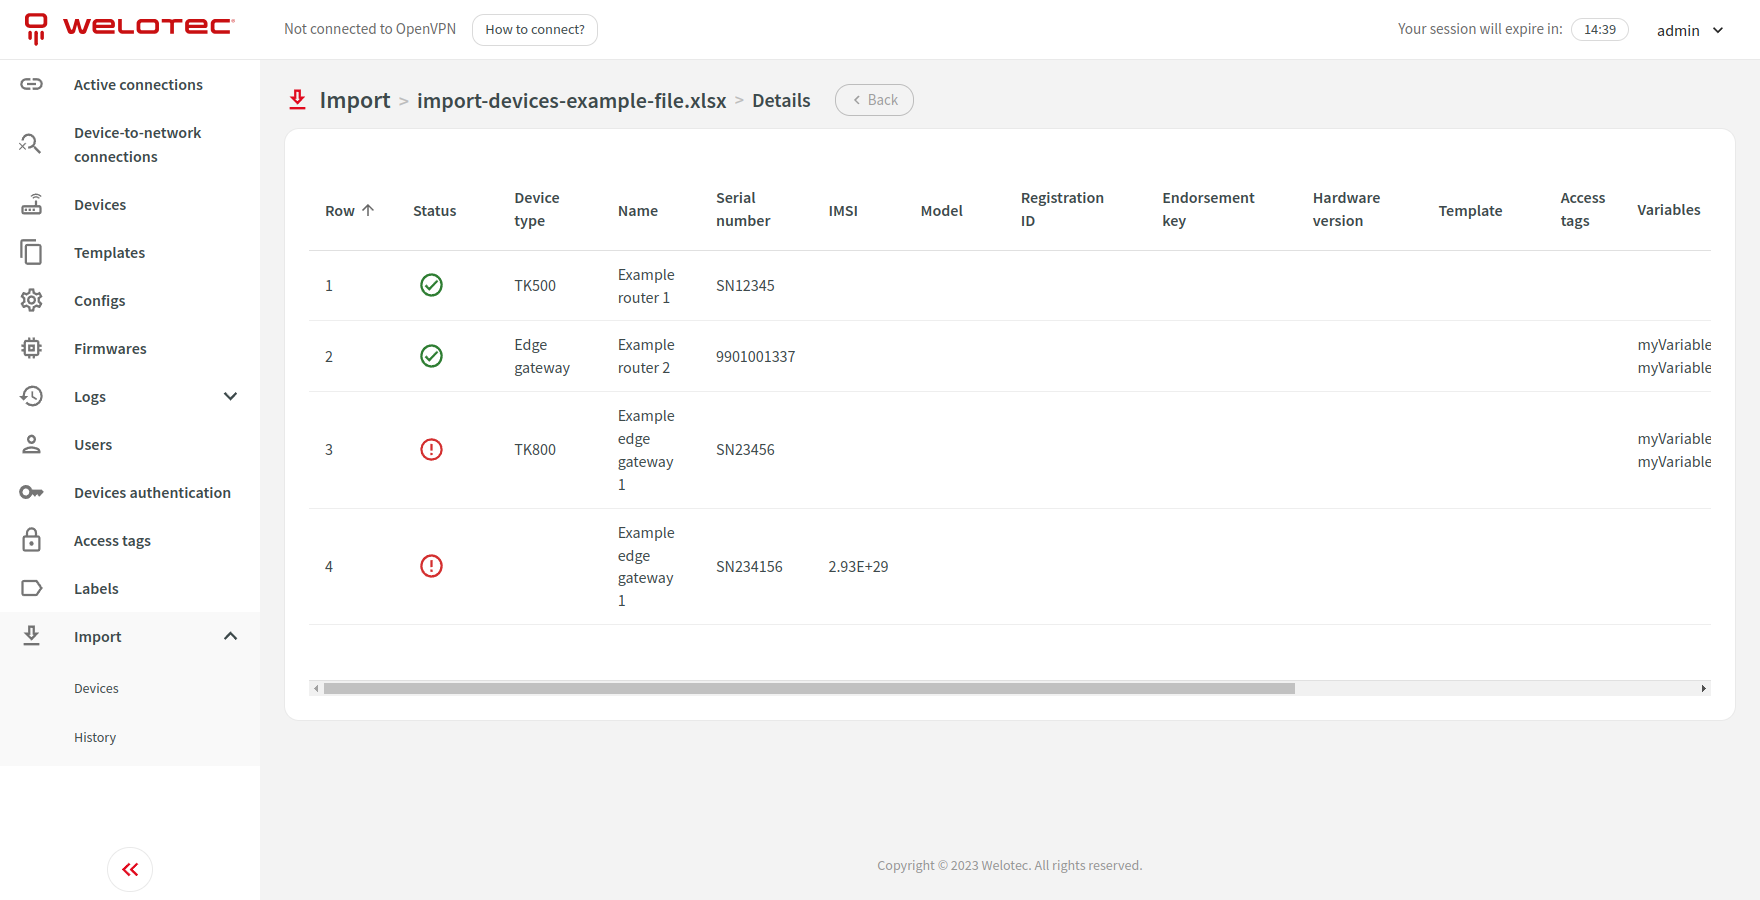Collapse the Import submenu chevron

tap(230, 636)
